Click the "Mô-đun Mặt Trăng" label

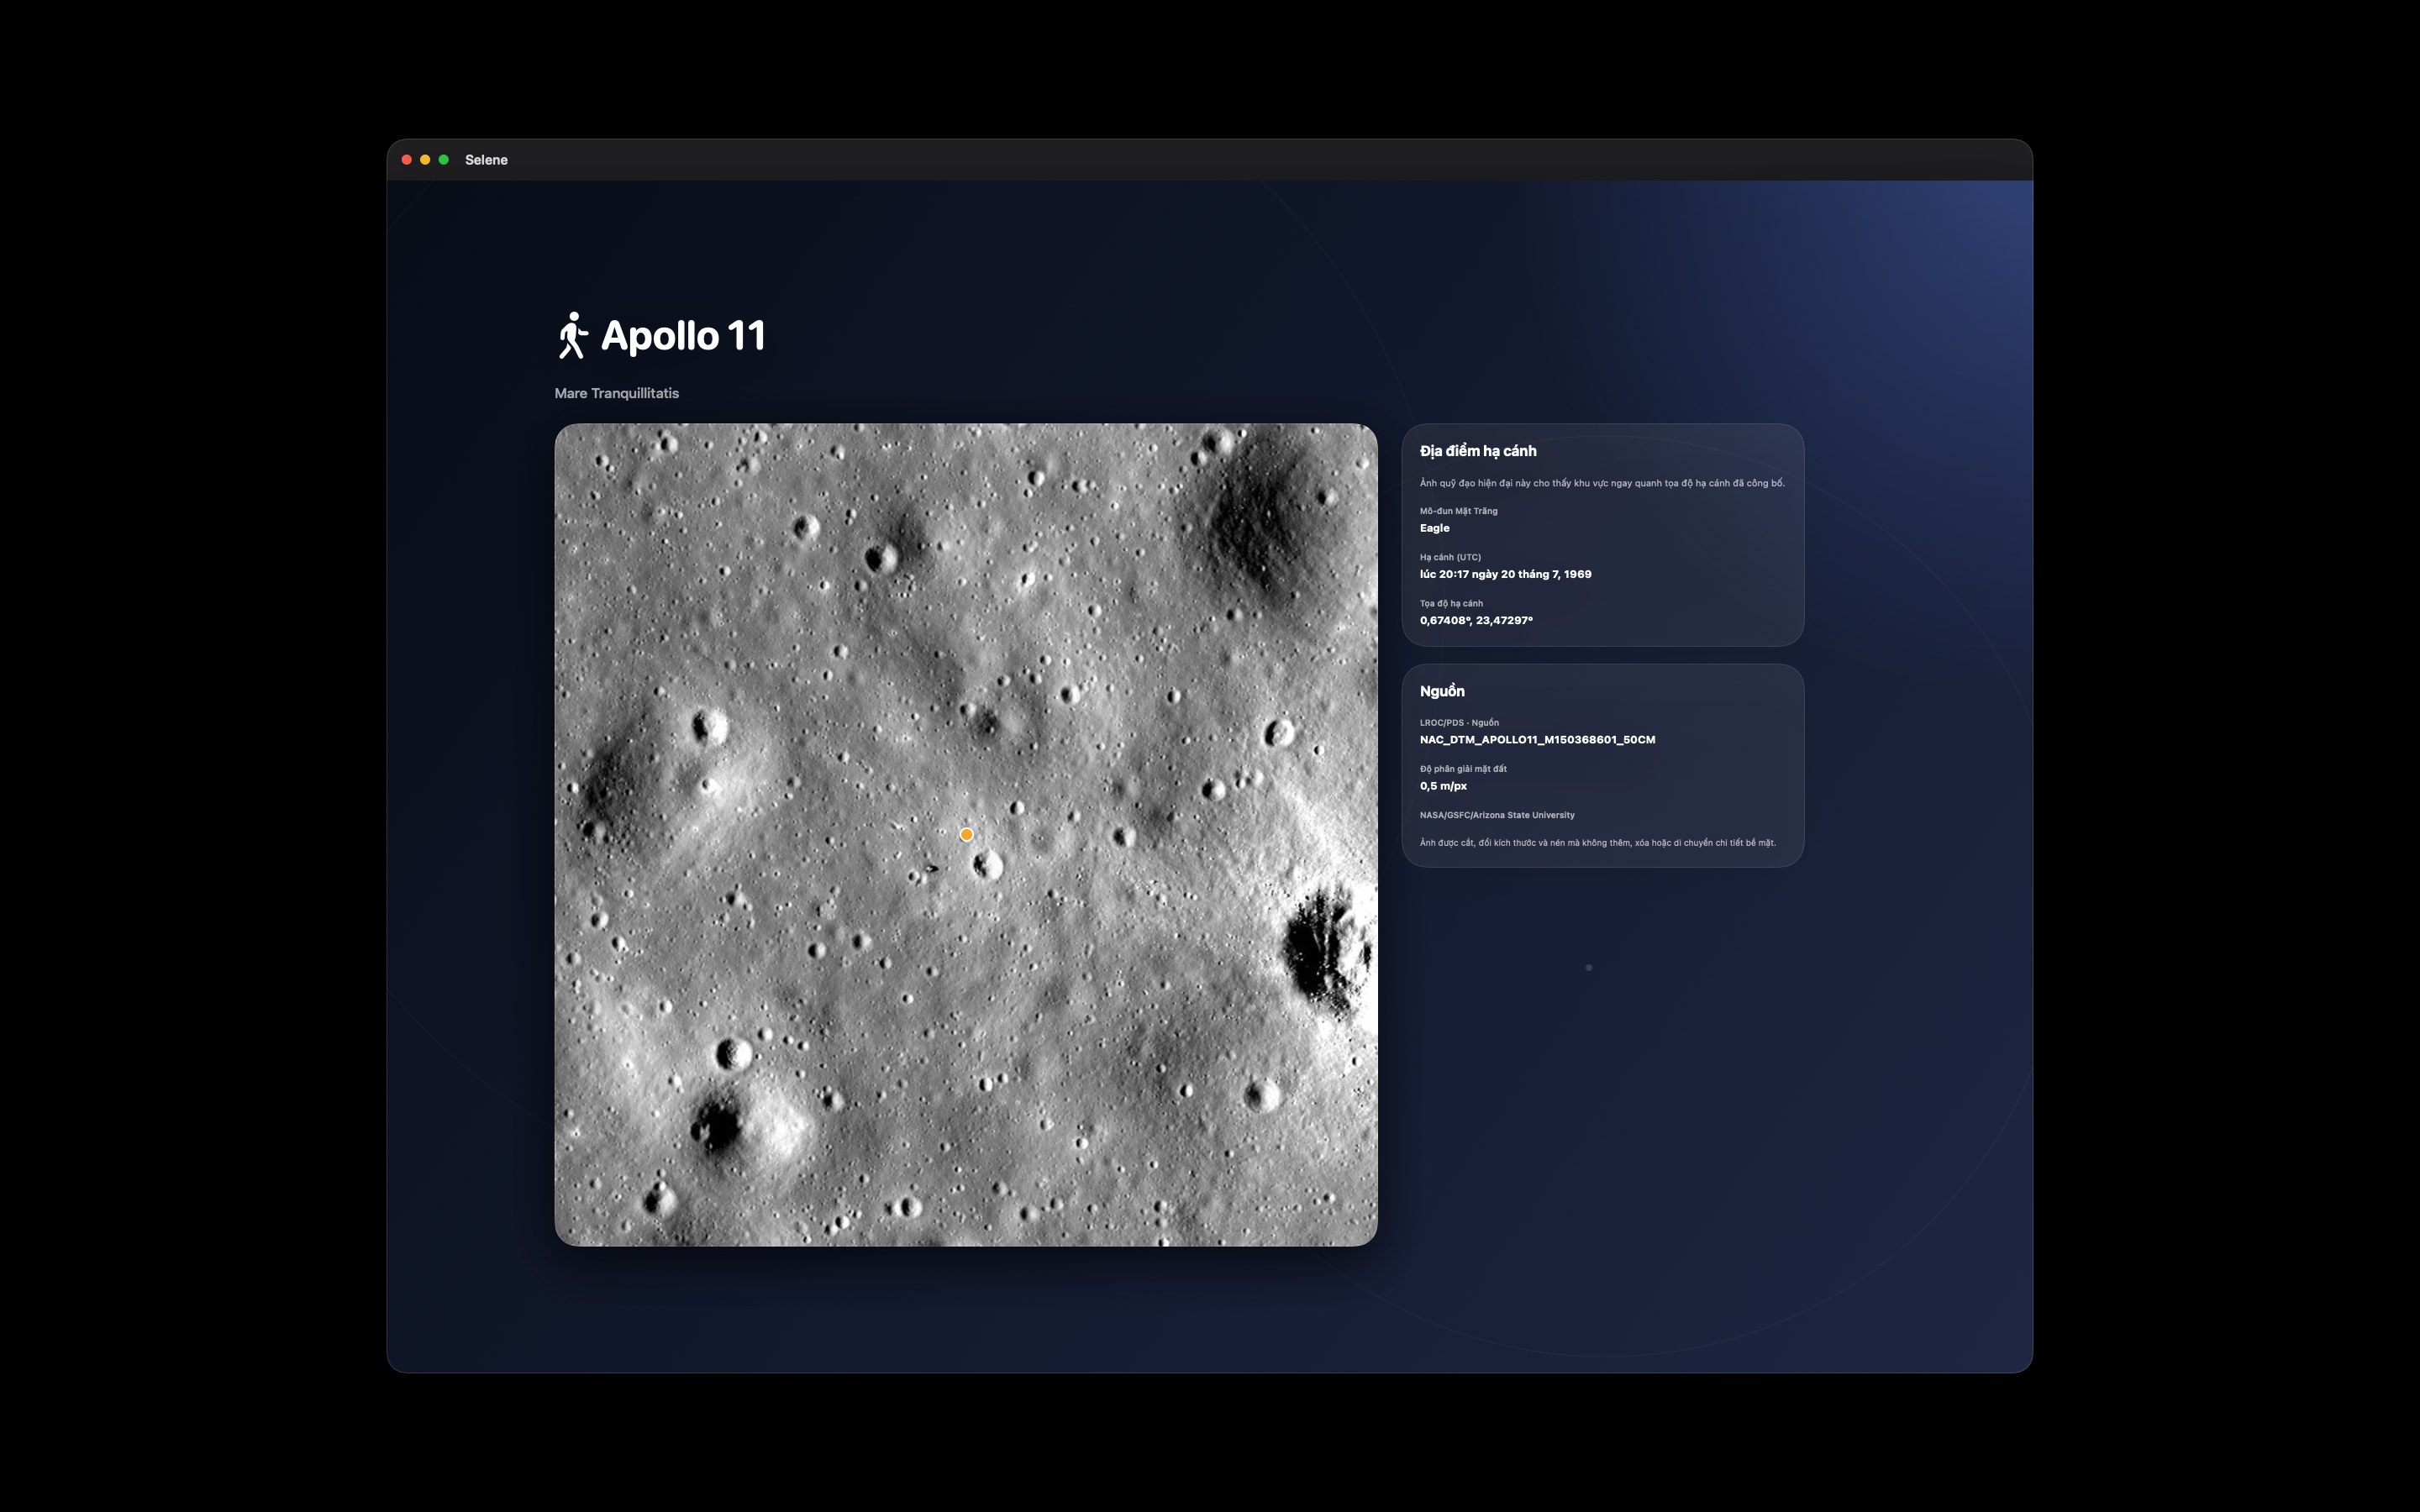(x=1459, y=511)
